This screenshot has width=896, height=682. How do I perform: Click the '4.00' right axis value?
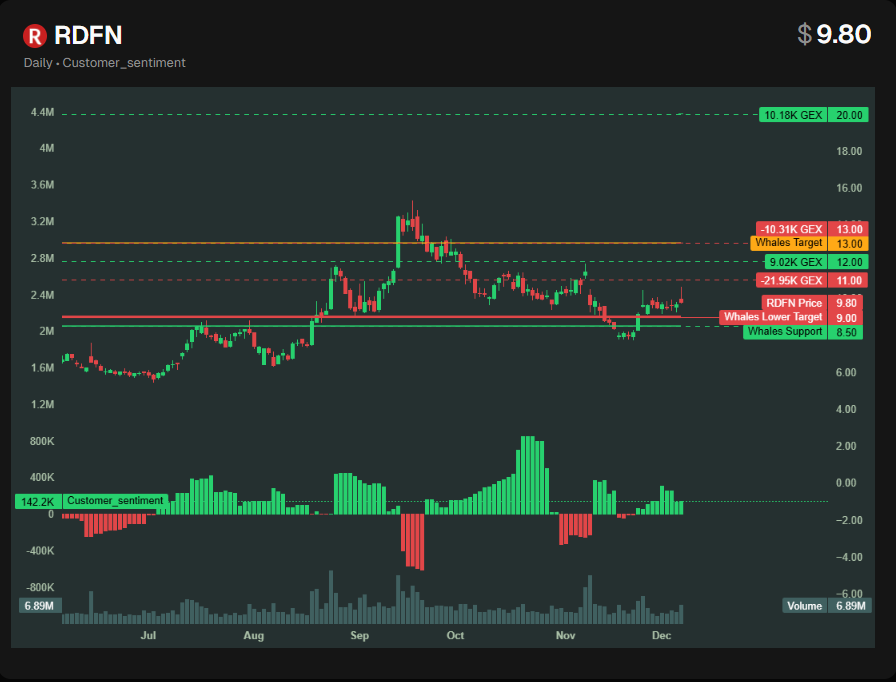click(x=846, y=409)
